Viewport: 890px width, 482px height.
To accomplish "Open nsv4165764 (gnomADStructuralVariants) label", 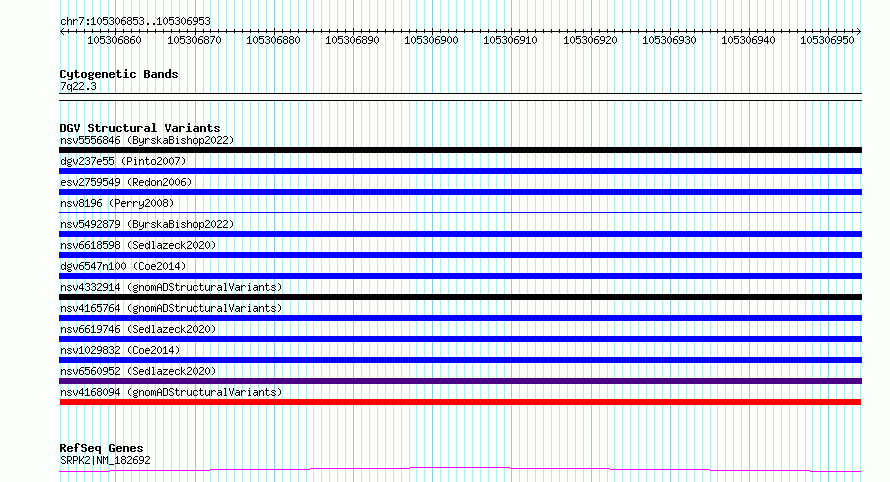I will (x=171, y=308).
